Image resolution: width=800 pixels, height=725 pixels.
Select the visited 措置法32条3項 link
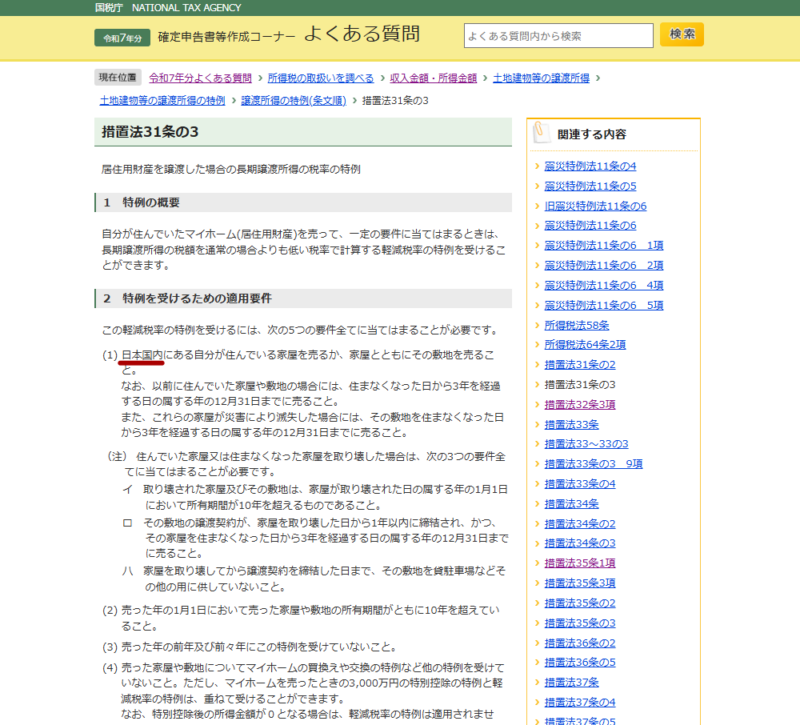click(x=580, y=405)
